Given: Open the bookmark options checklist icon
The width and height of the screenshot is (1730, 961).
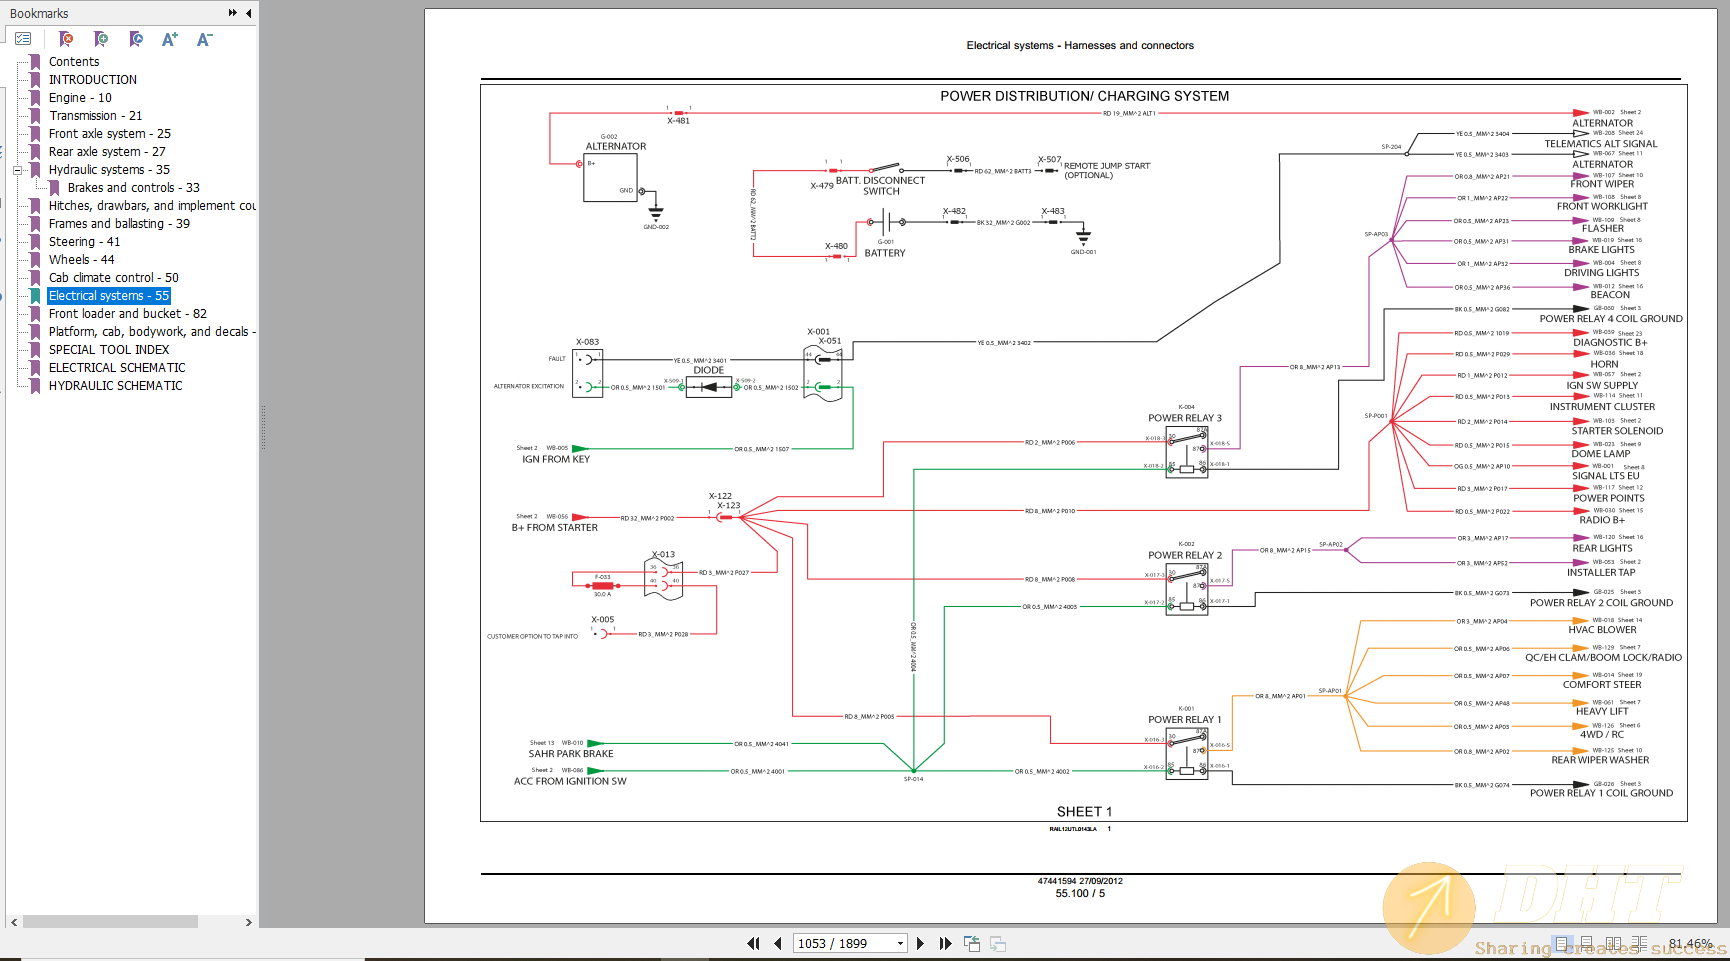Looking at the screenshot, I should click(23, 39).
